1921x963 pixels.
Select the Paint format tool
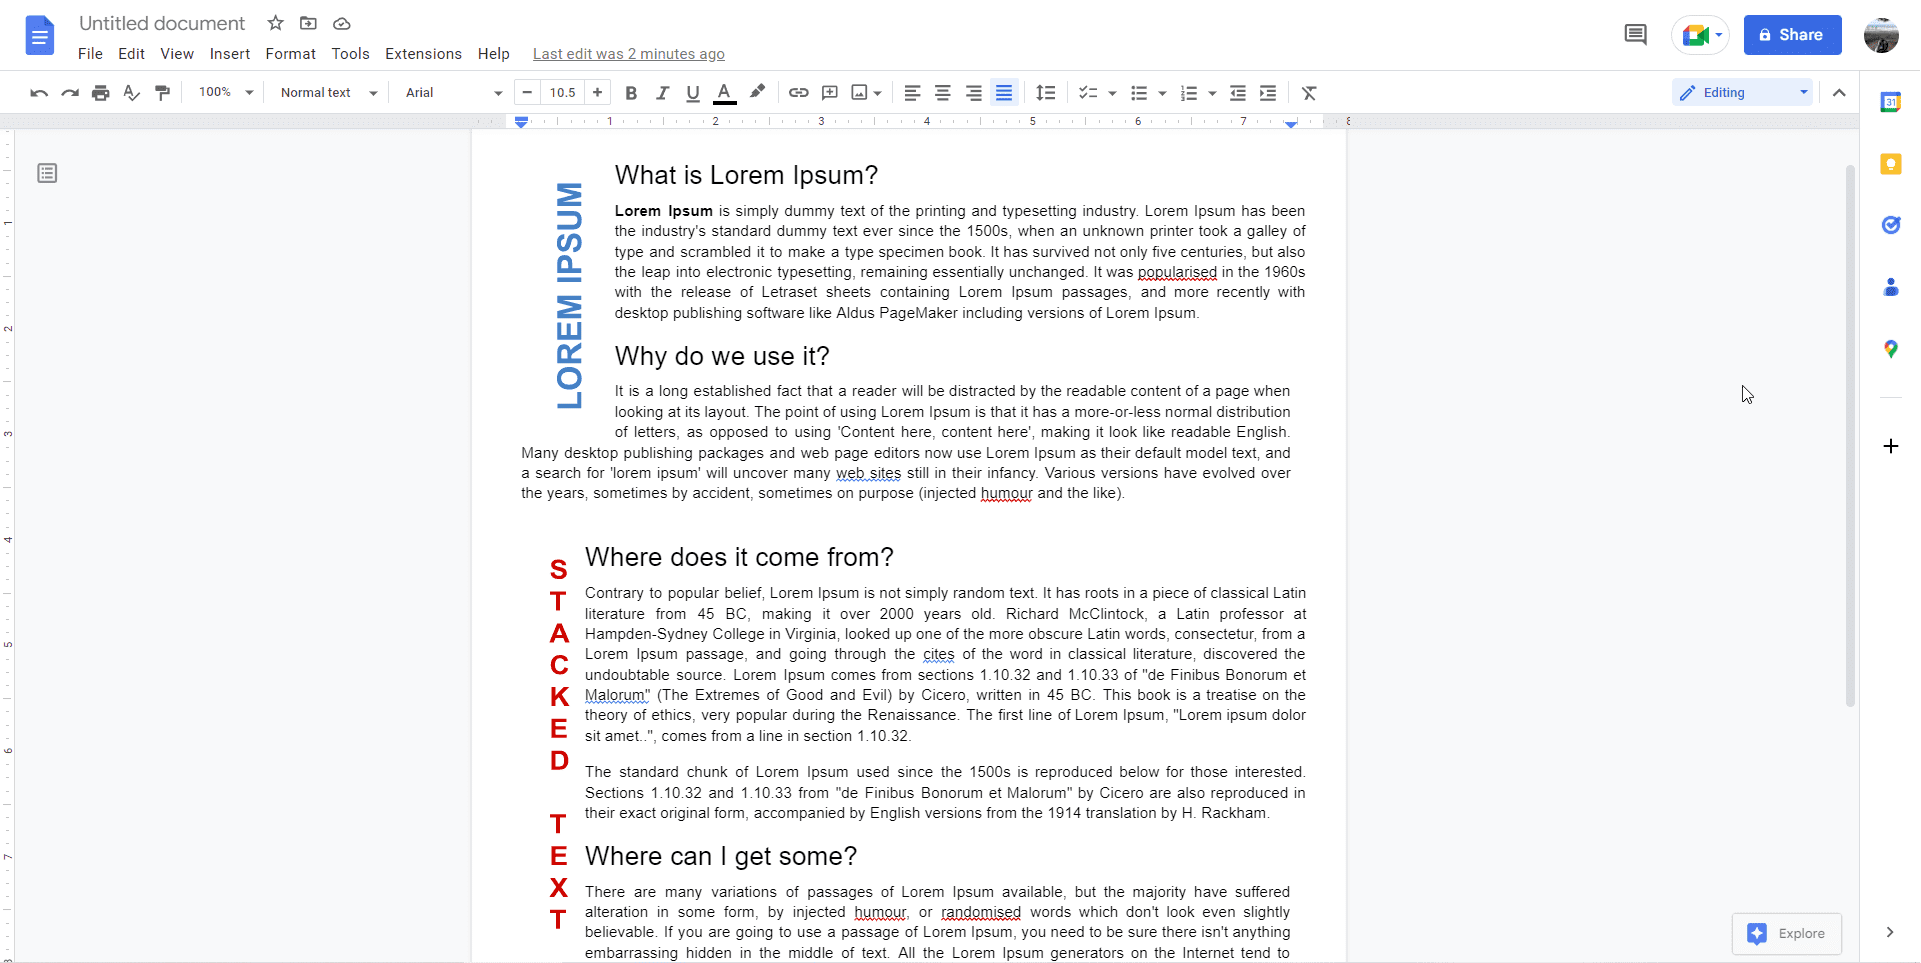pyautogui.click(x=163, y=92)
